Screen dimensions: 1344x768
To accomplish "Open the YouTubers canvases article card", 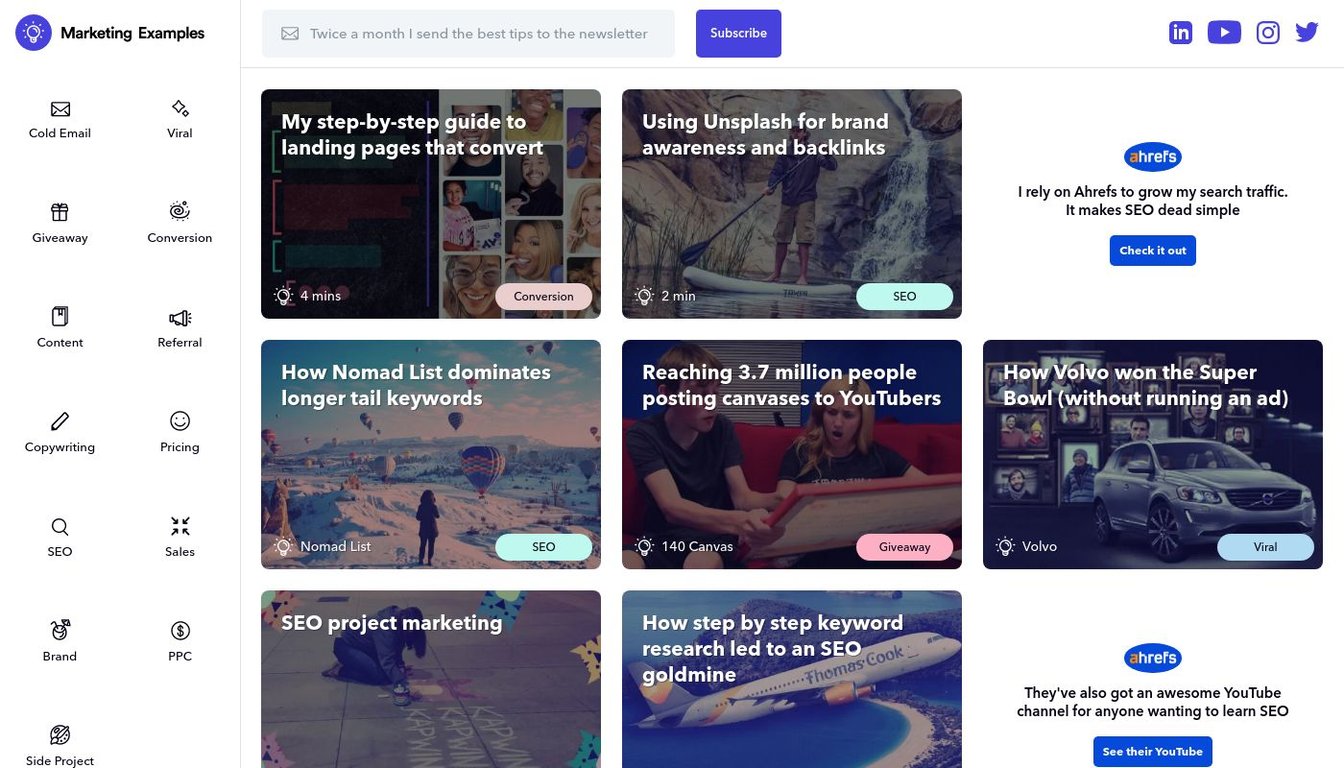I will tap(792, 455).
